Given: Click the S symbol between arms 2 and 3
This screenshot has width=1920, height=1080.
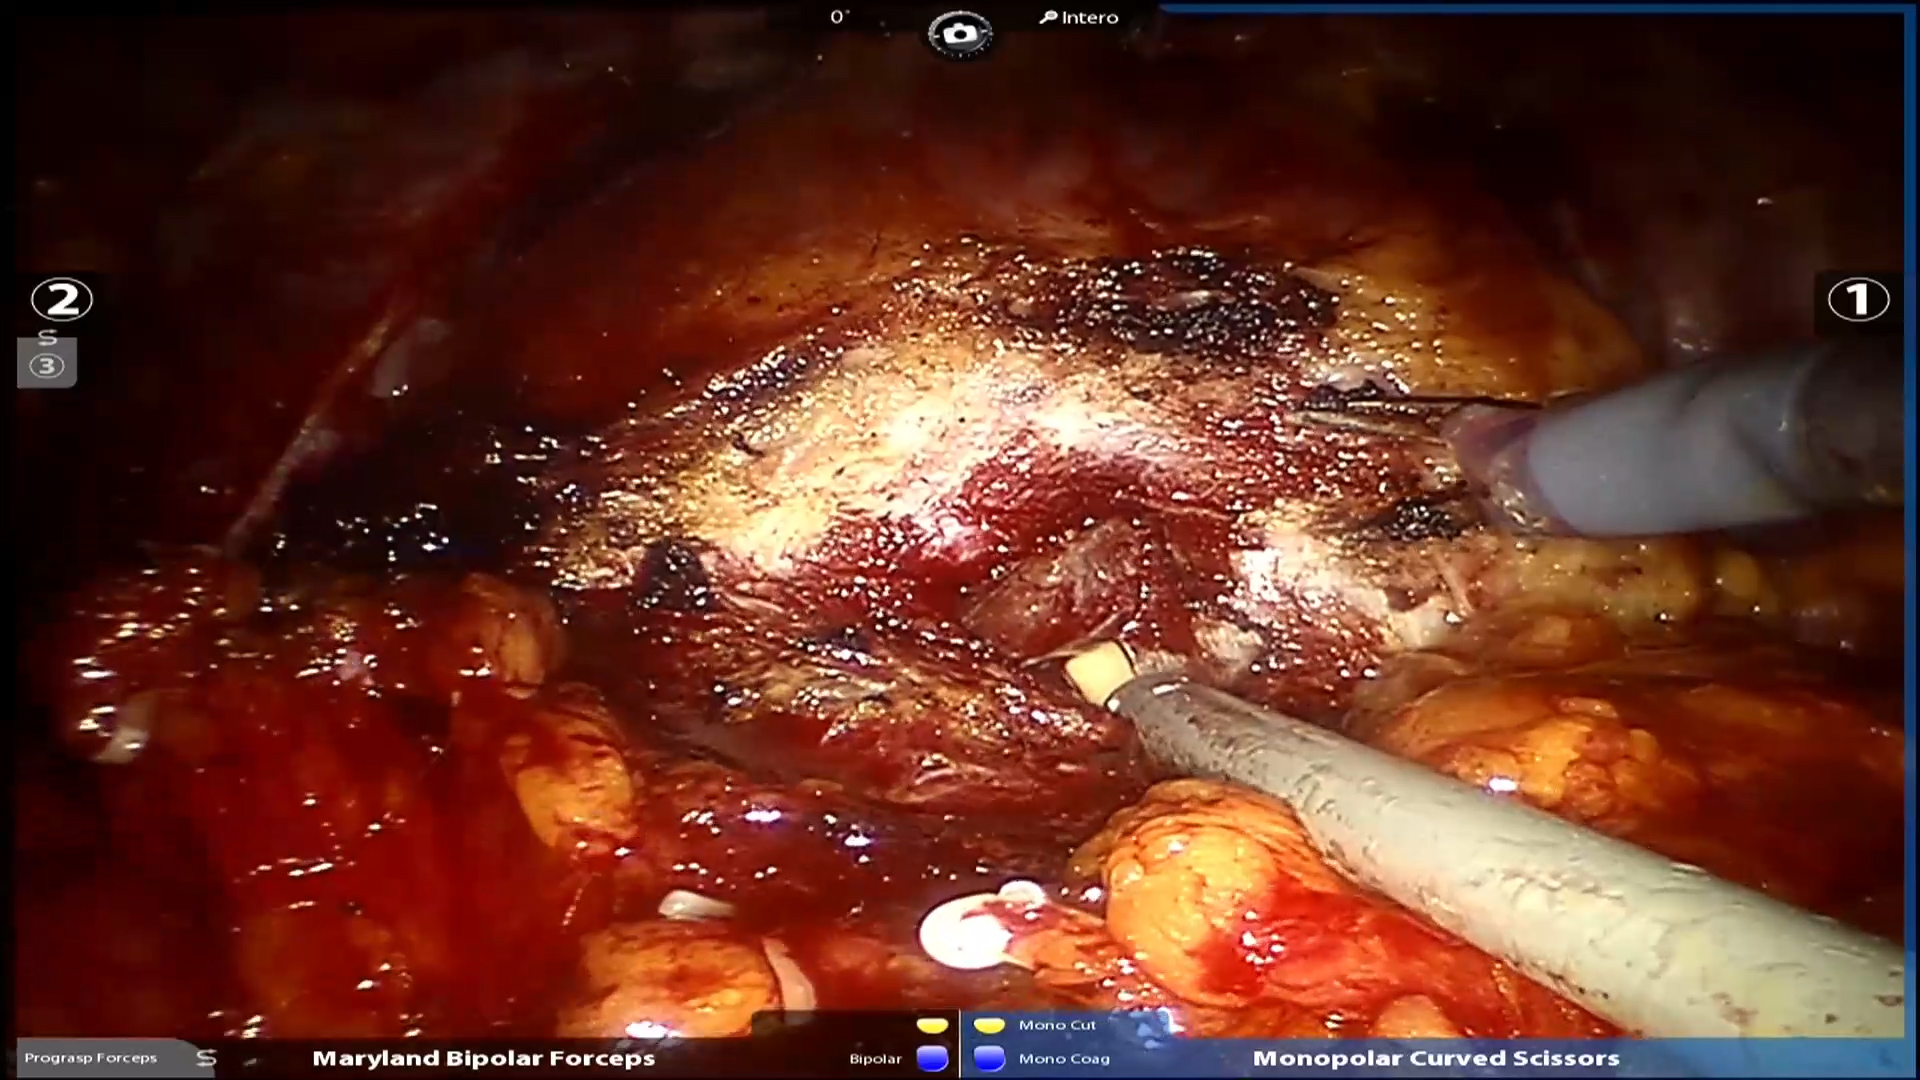Looking at the screenshot, I should (x=47, y=336).
